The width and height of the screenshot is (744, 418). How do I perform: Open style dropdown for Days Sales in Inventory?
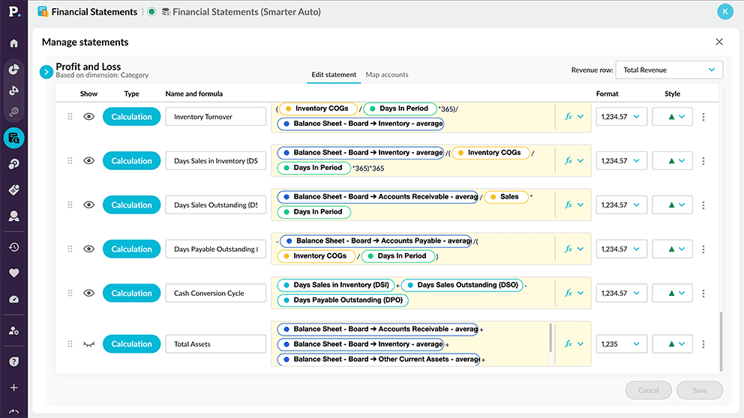672,161
